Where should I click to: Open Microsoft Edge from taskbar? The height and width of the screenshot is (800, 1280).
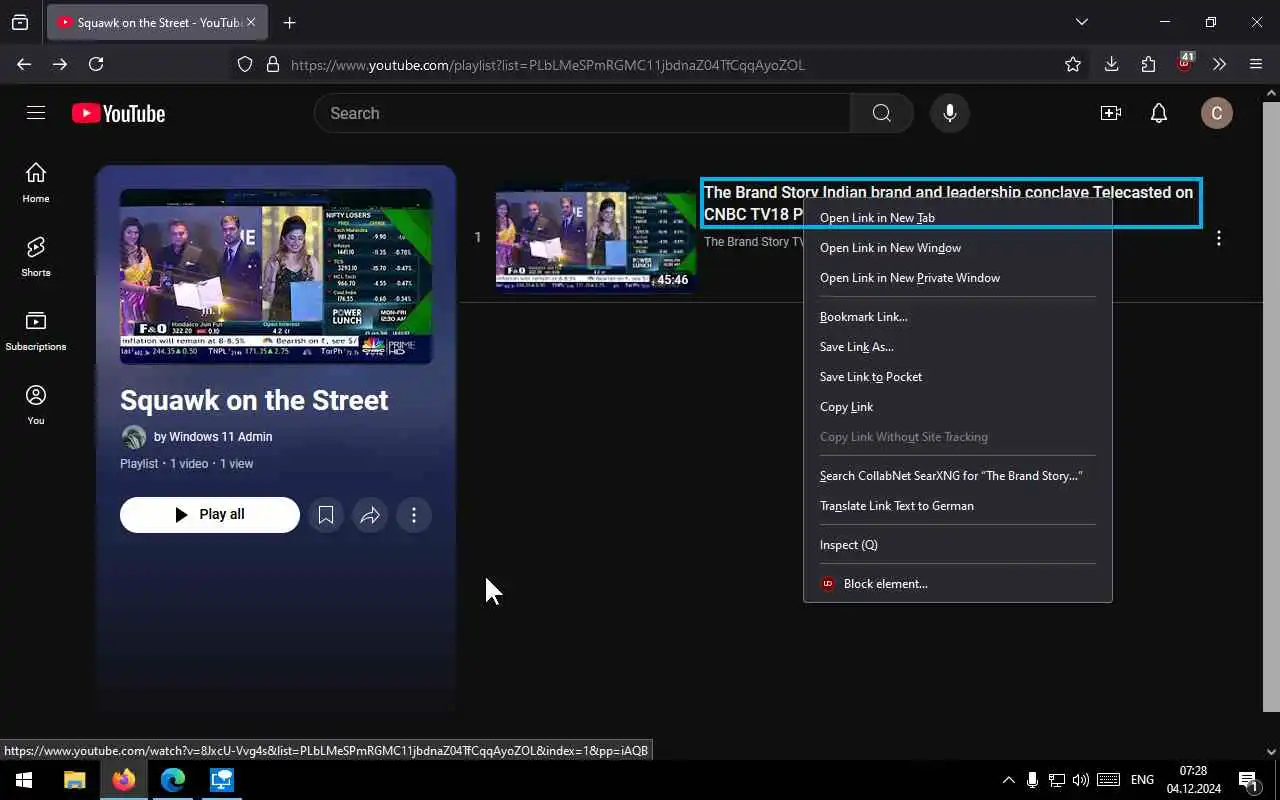pyautogui.click(x=173, y=780)
